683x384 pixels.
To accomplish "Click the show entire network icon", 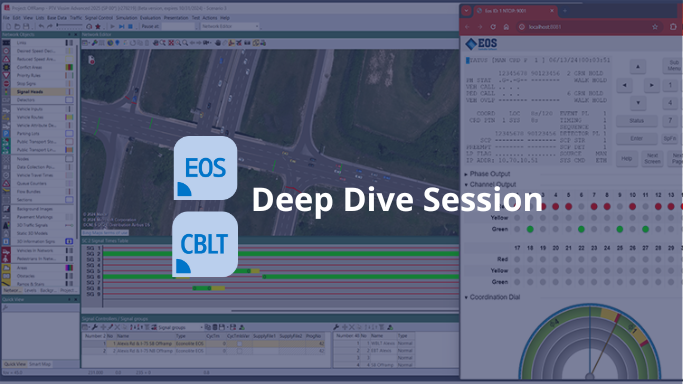I will (x=171, y=43).
